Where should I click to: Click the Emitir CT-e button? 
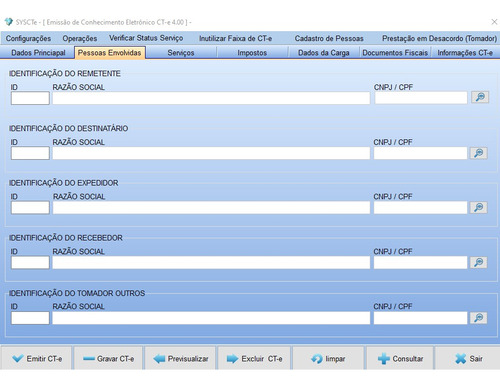pos(36,359)
